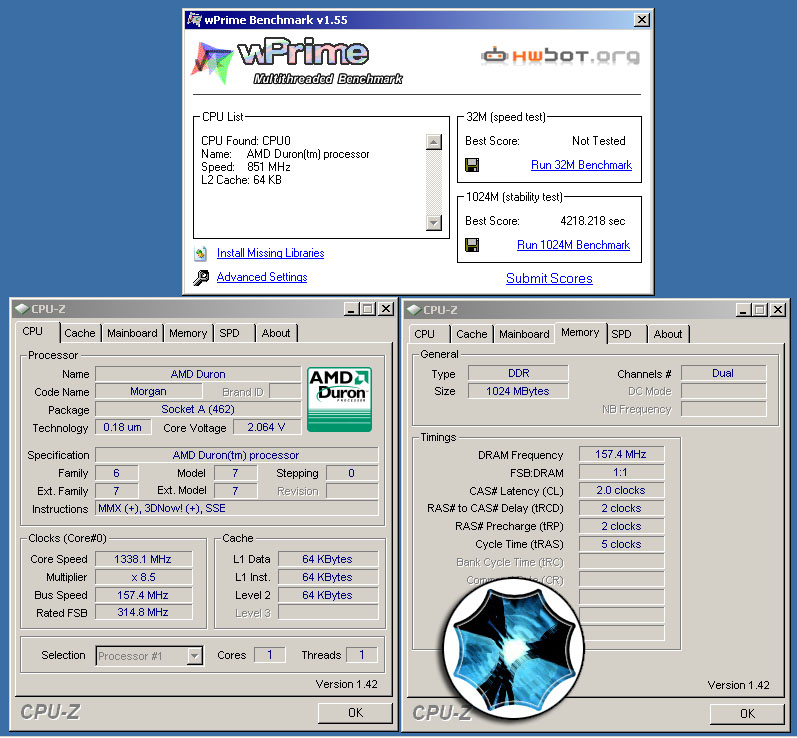This screenshot has height=738, width=797.
Task: Click the AMD Duron processor logo
Action: 340,400
